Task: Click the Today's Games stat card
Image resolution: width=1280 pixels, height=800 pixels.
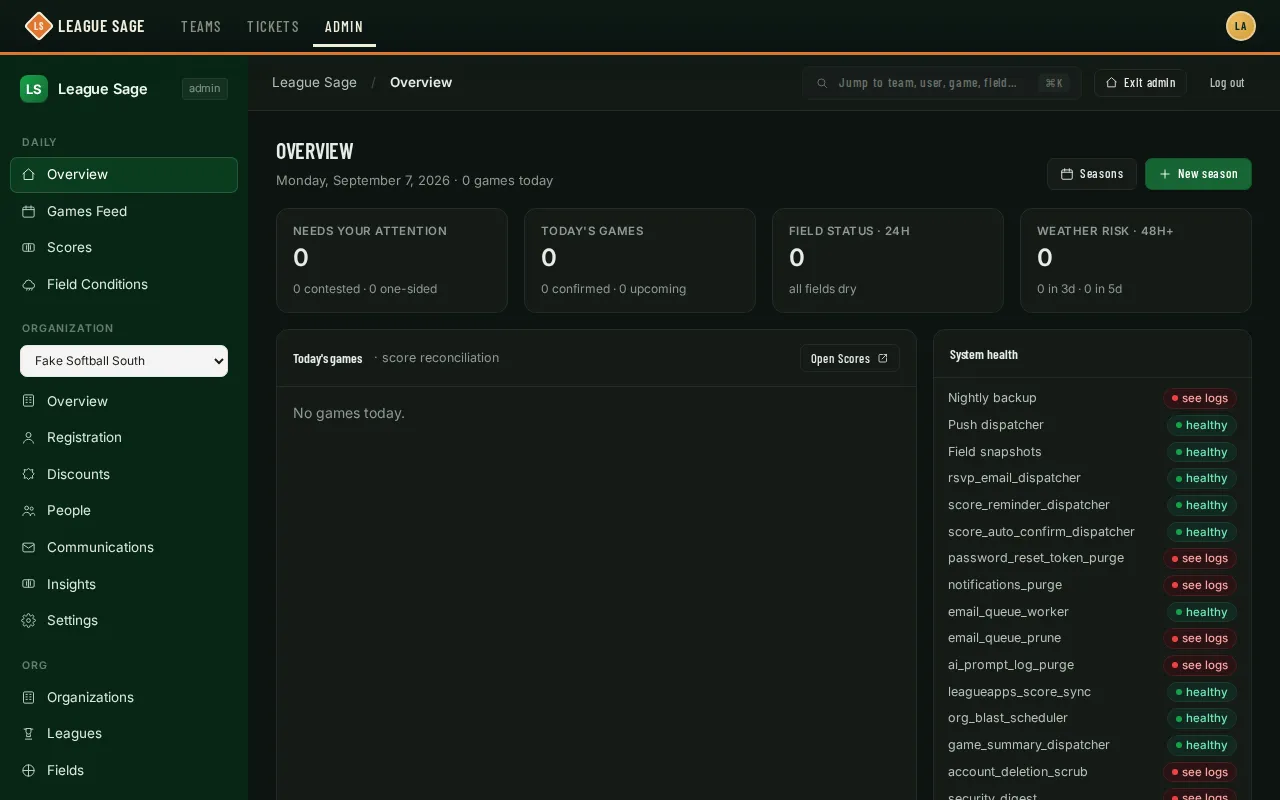Action: point(640,261)
